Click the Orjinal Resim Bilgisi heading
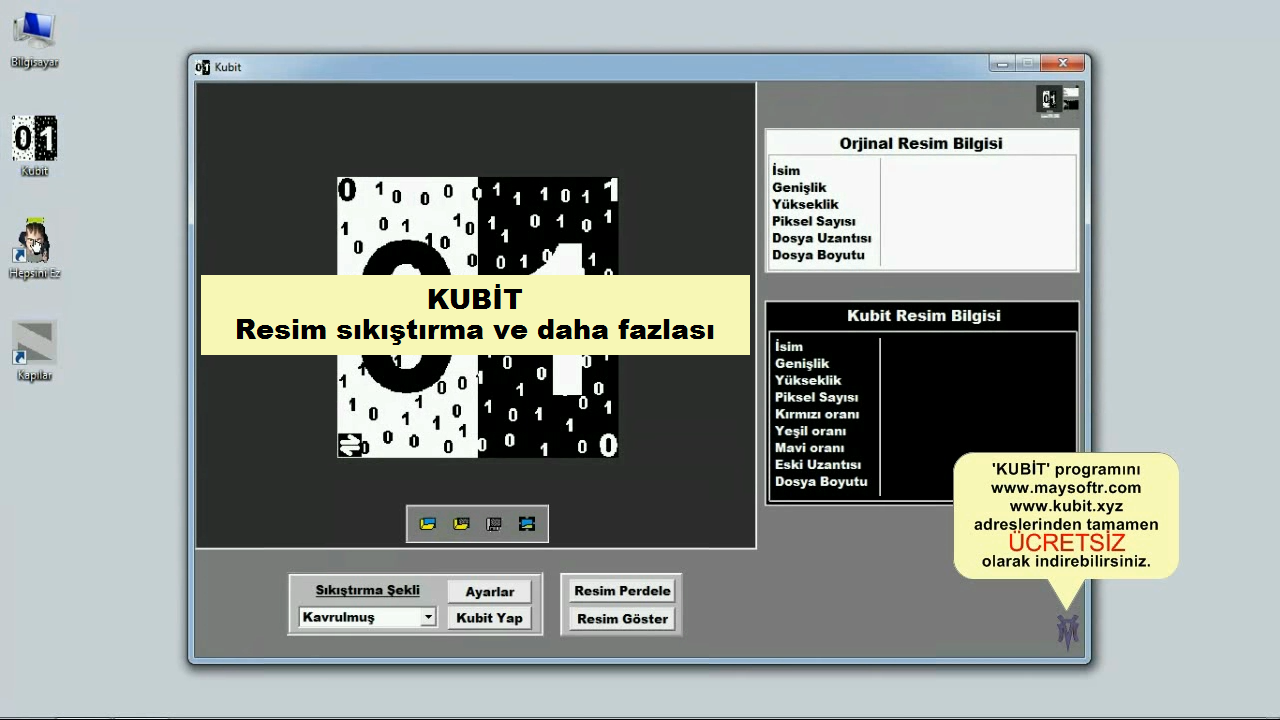 coord(921,143)
